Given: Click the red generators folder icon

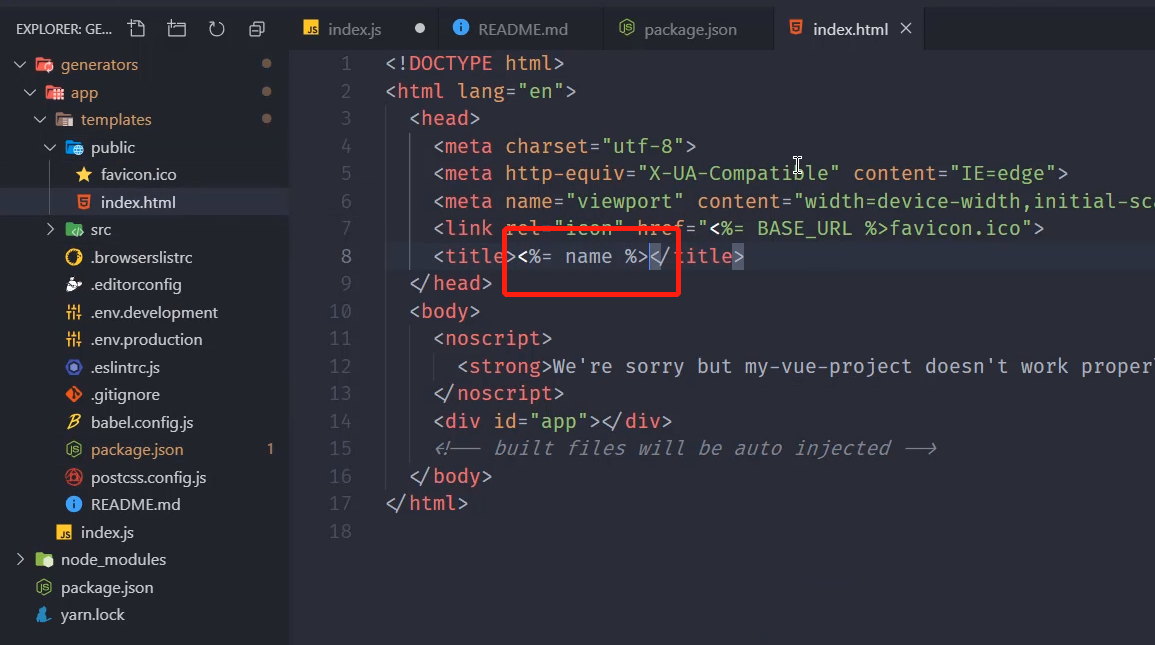Looking at the screenshot, I should 44,65.
